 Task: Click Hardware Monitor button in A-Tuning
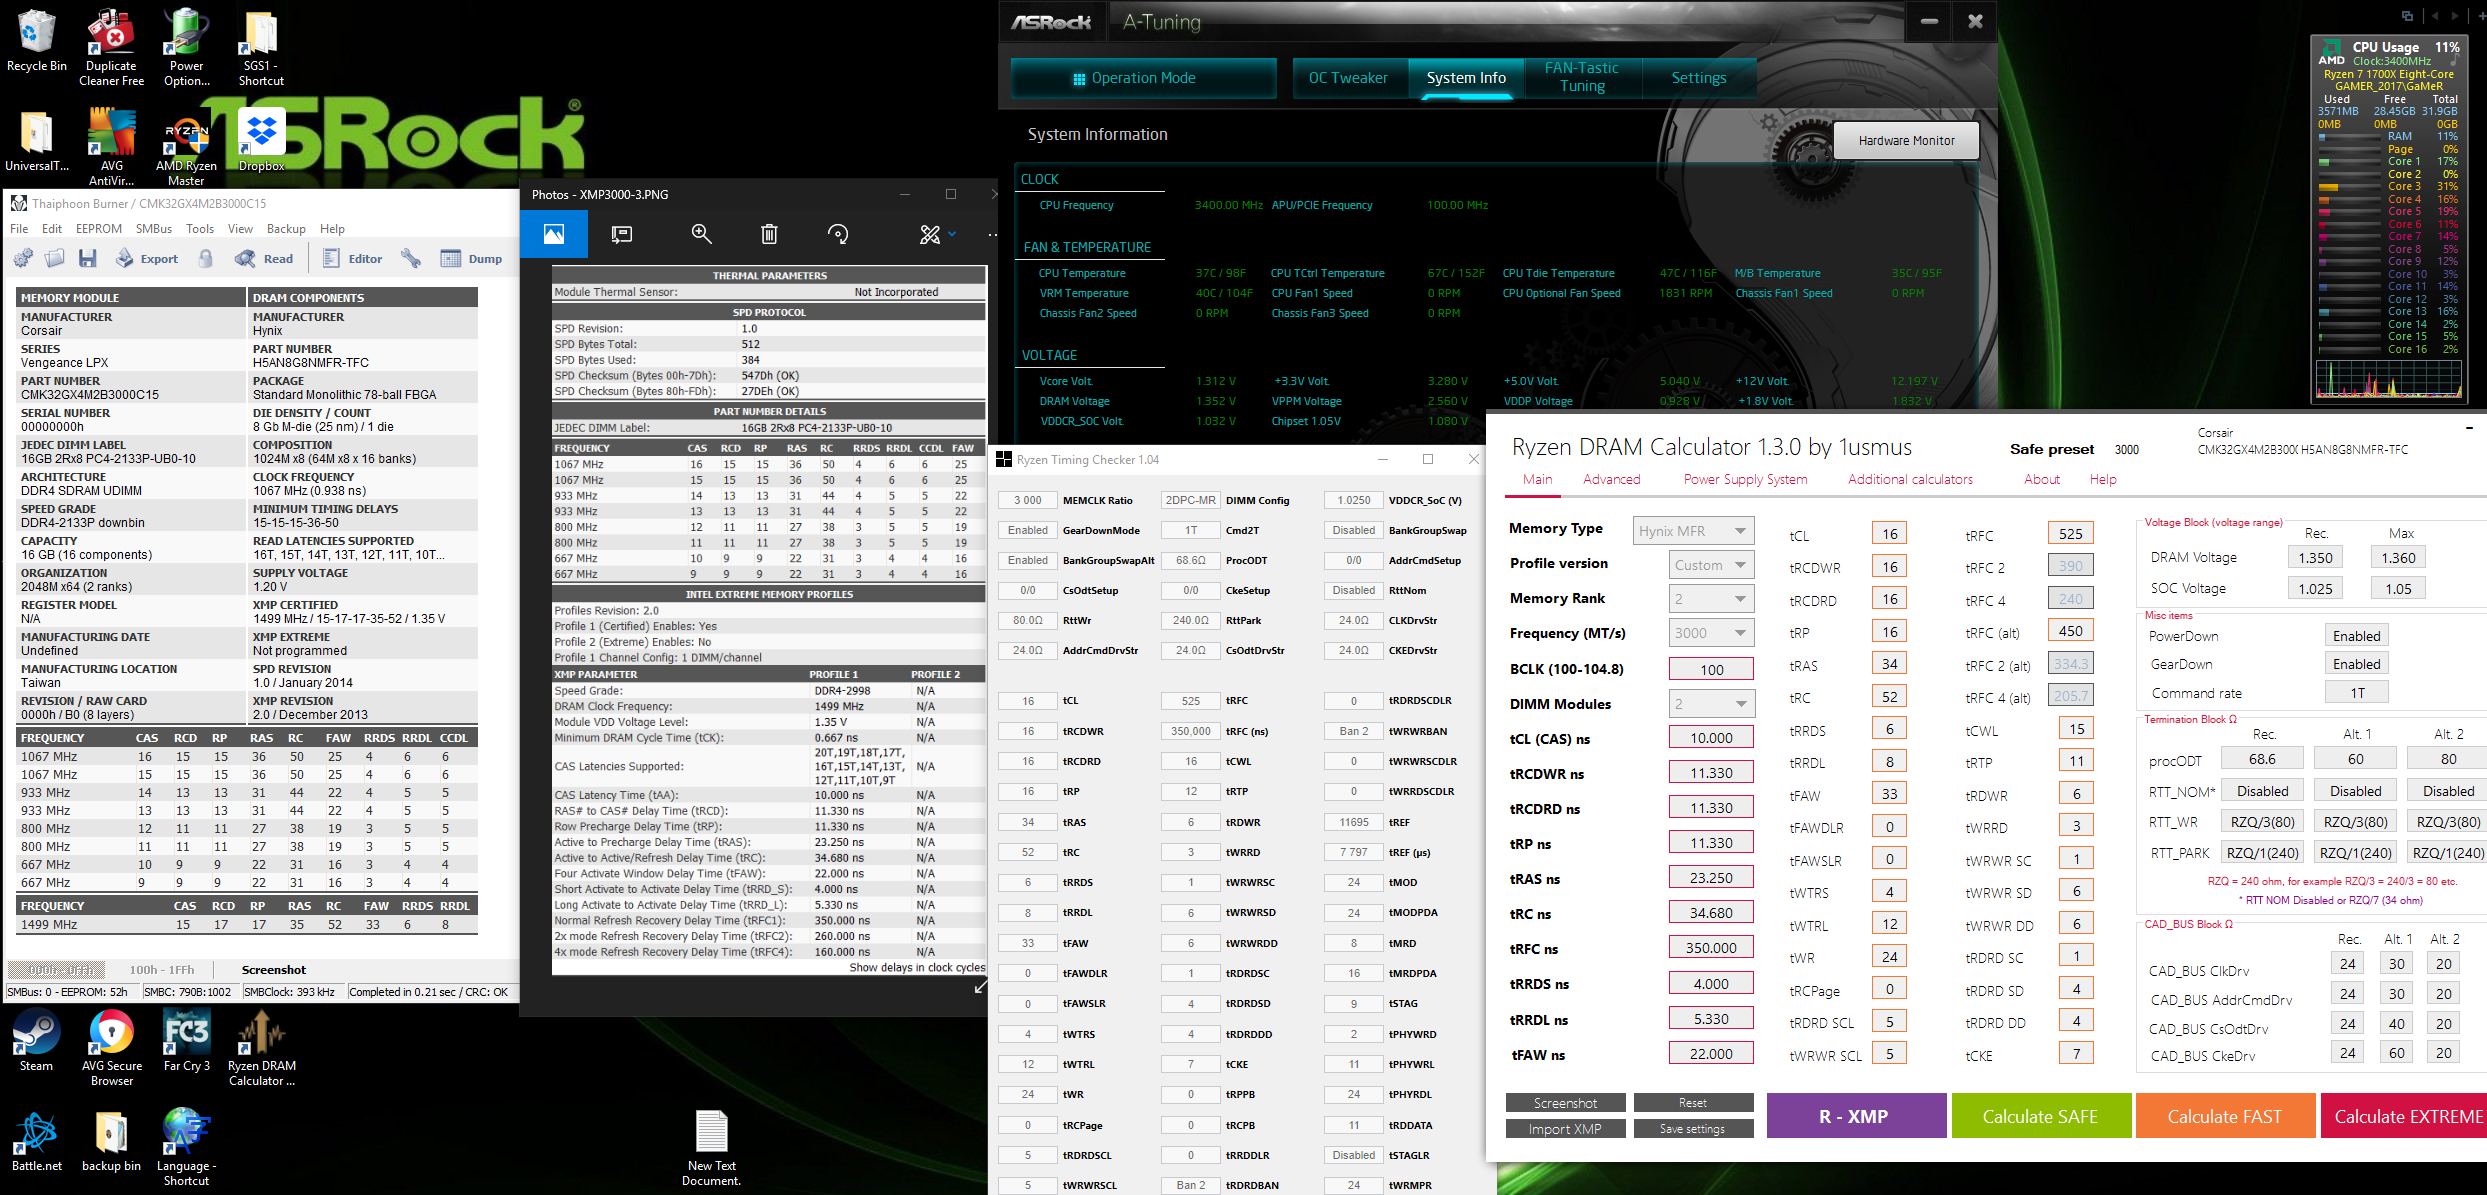point(1906,141)
